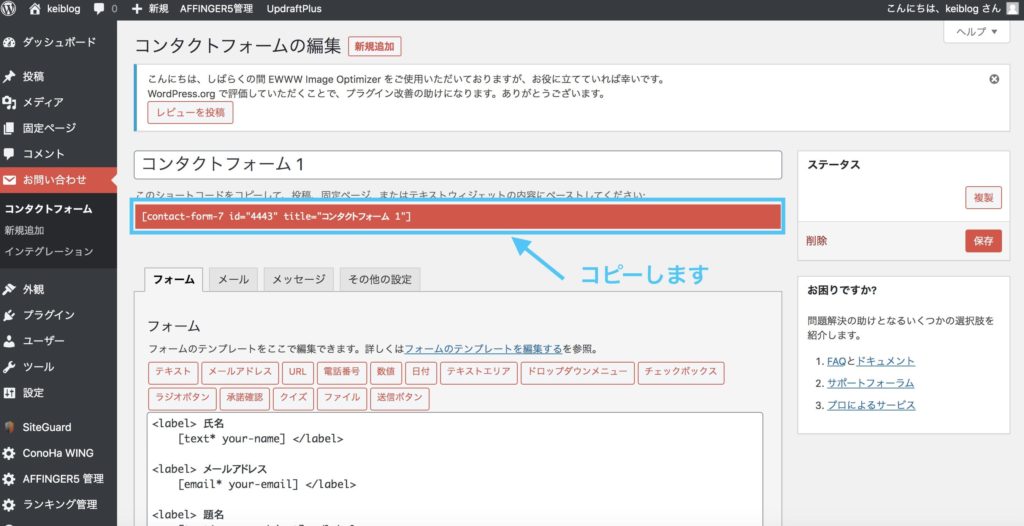Viewport: 1024px width, 526px height.
Task: Click the ランキング管理 gear icon
Action: (x=9, y=505)
